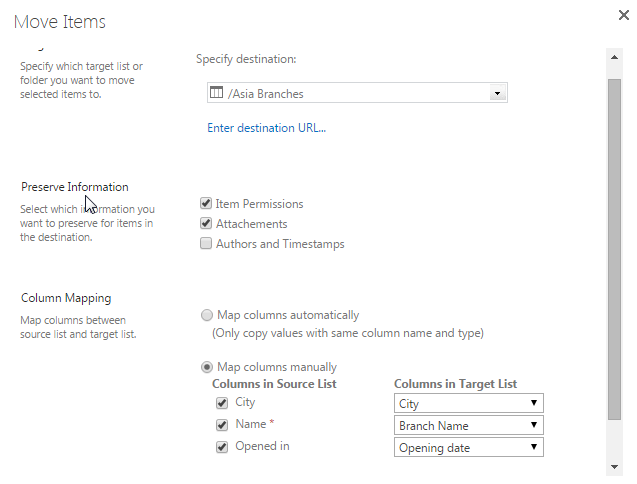Enable Authors and Timestamps checkbox

click(x=206, y=243)
